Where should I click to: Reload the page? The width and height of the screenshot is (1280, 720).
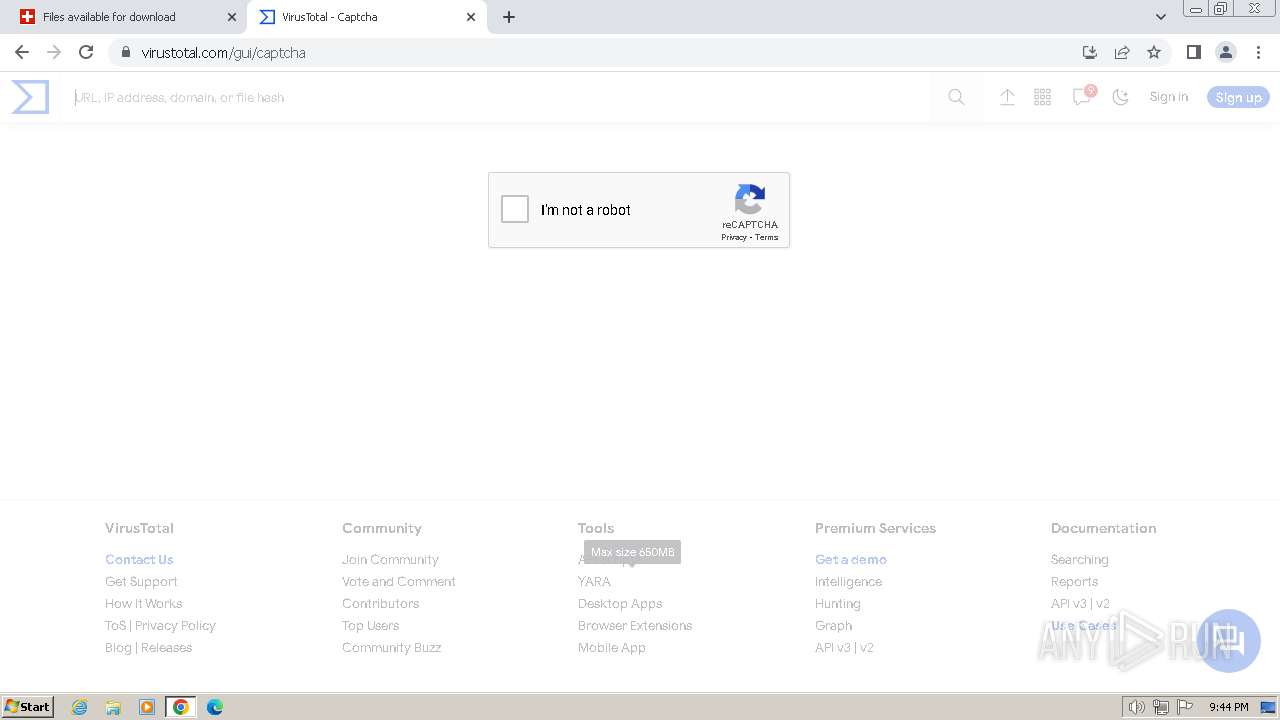click(86, 52)
